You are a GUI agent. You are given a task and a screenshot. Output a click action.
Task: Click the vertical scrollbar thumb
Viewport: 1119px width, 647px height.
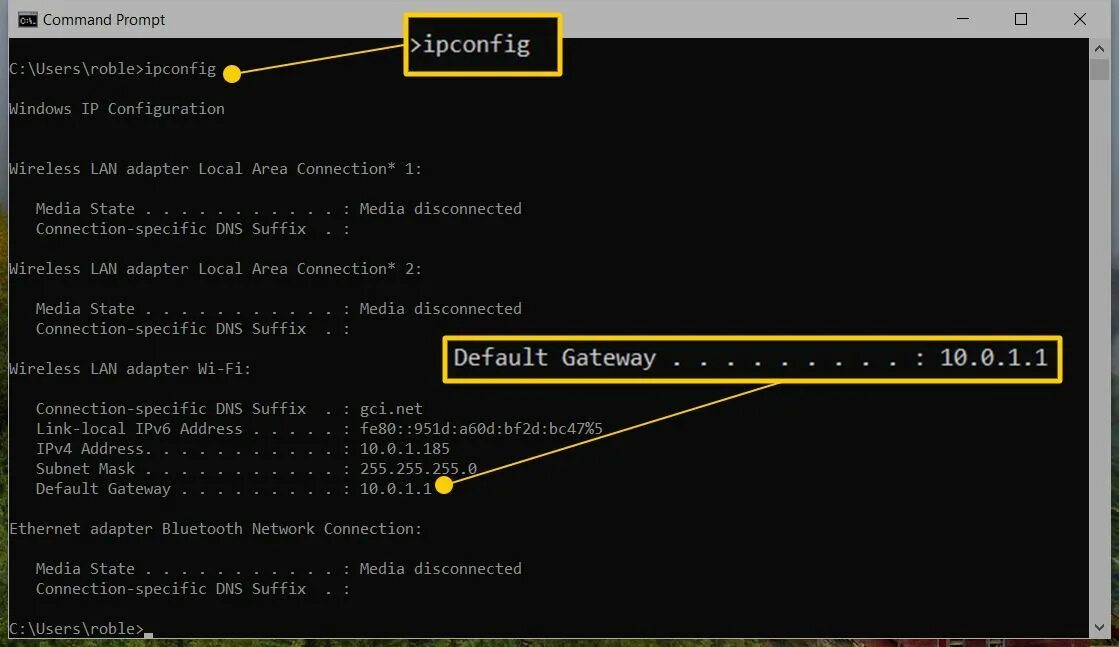(1099, 70)
